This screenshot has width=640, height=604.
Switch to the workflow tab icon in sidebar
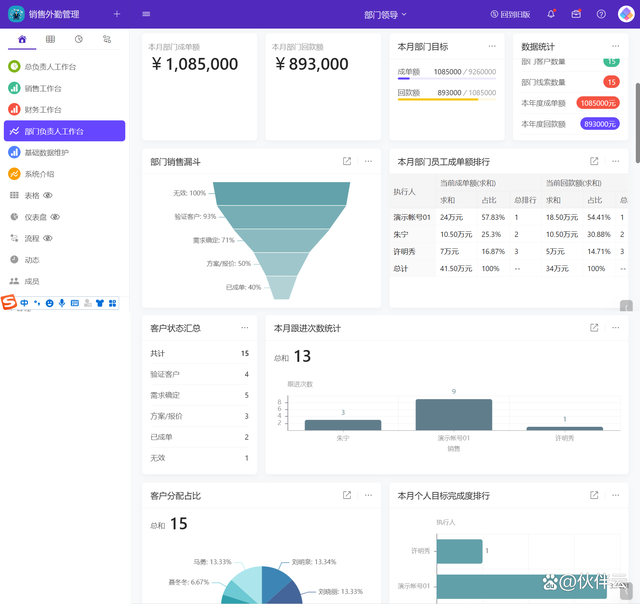(x=107, y=39)
